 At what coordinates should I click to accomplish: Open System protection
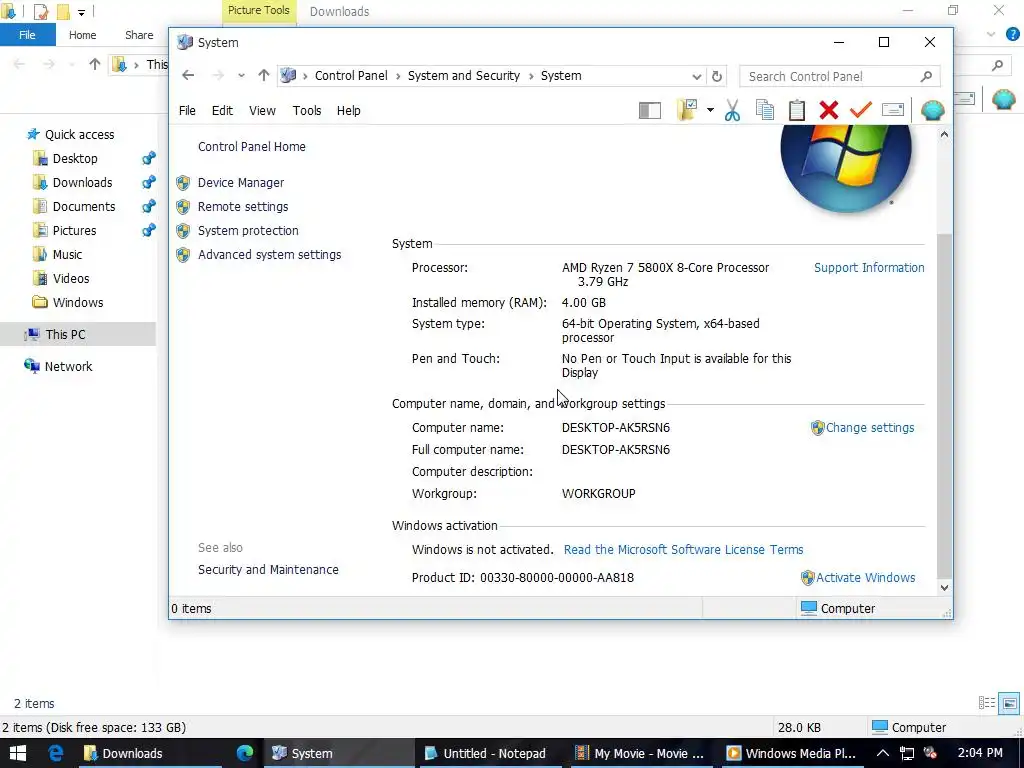pyautogui.click(x=248, y=231)
